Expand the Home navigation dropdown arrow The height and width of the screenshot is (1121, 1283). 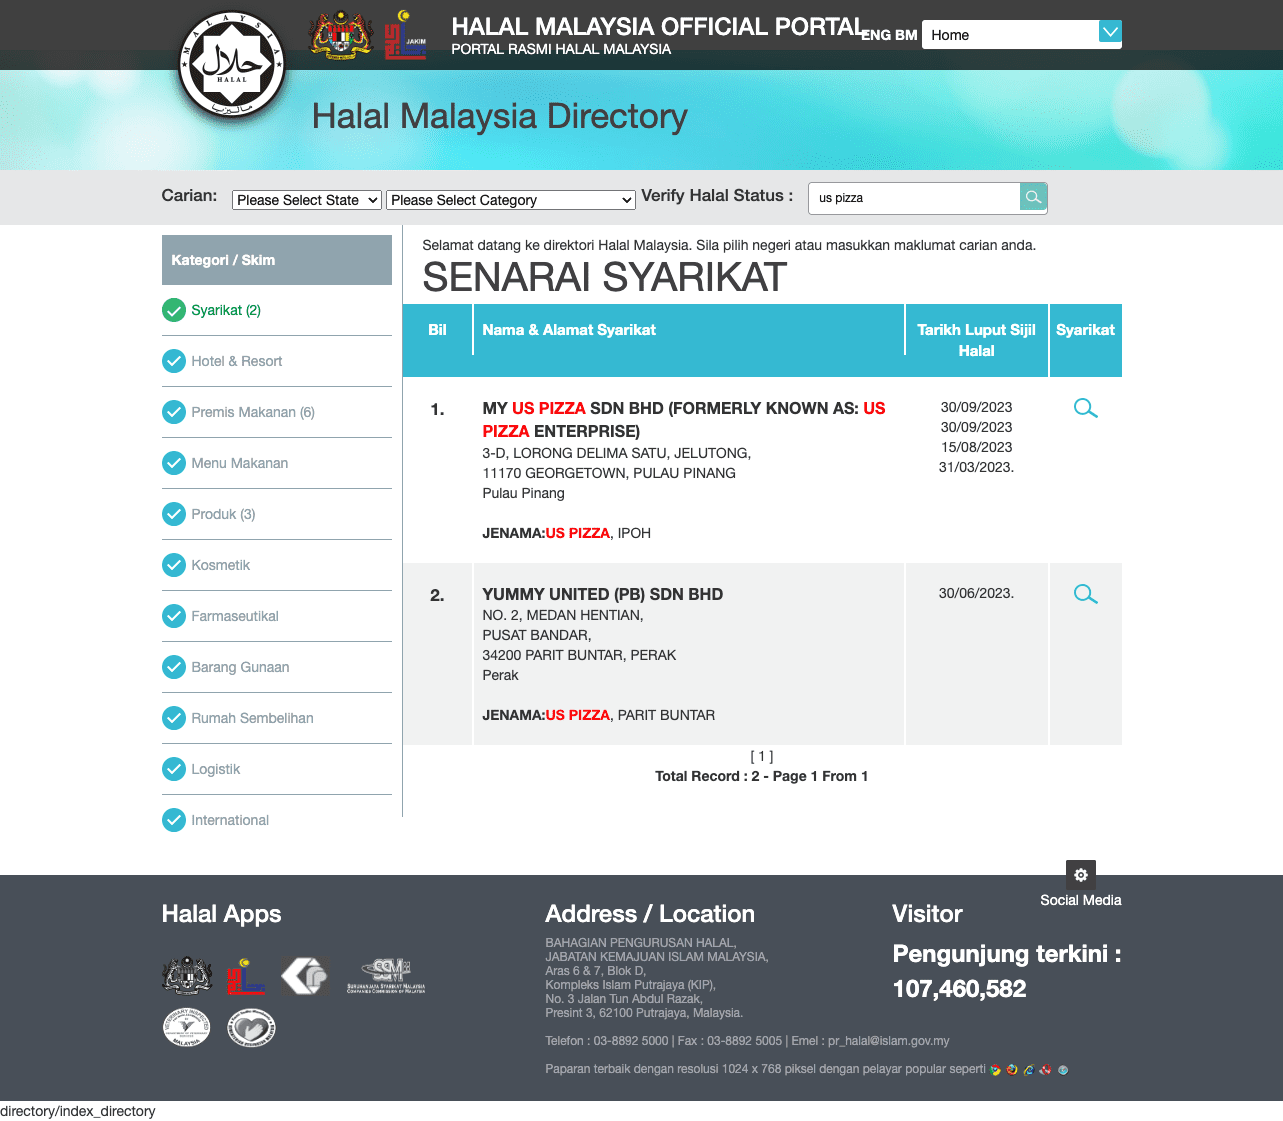[x=1110, y=32]
